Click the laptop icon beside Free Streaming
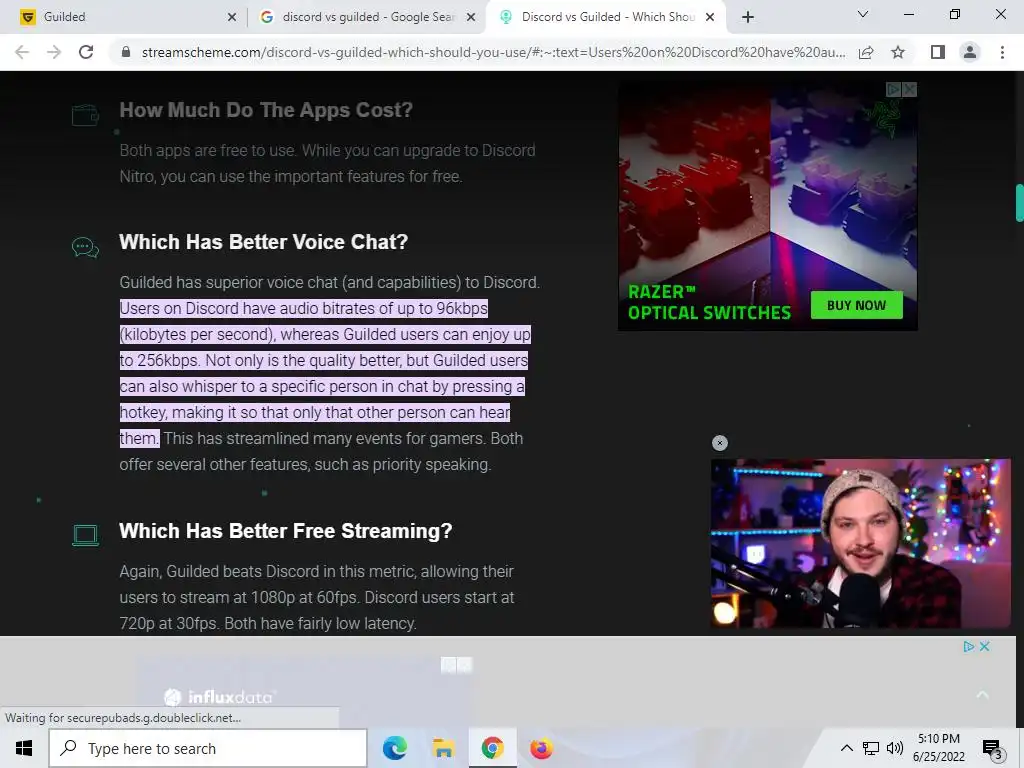1024x768 pixels. pos(85,536)
